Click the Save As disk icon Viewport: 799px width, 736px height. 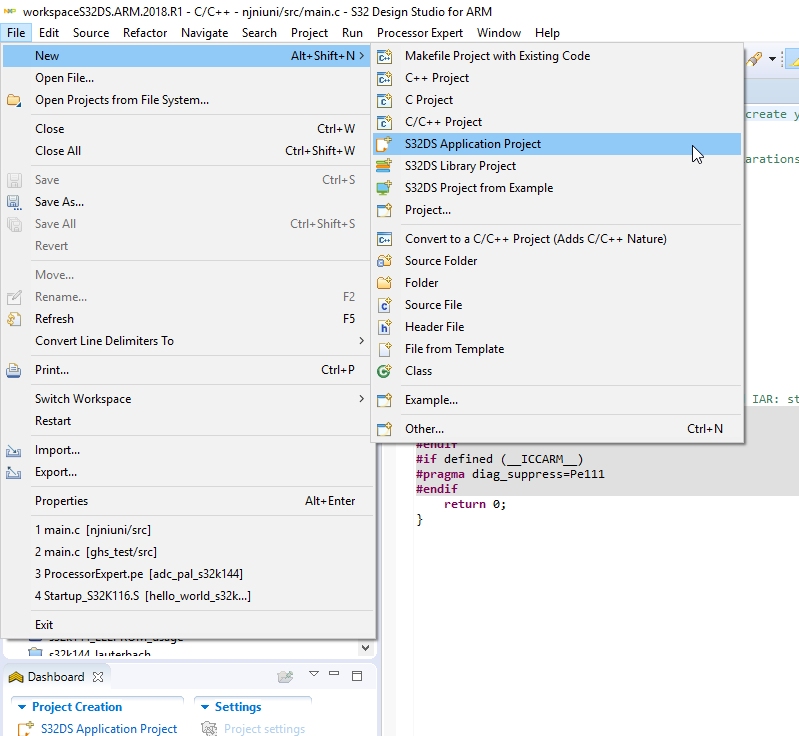tap(14, 202)
